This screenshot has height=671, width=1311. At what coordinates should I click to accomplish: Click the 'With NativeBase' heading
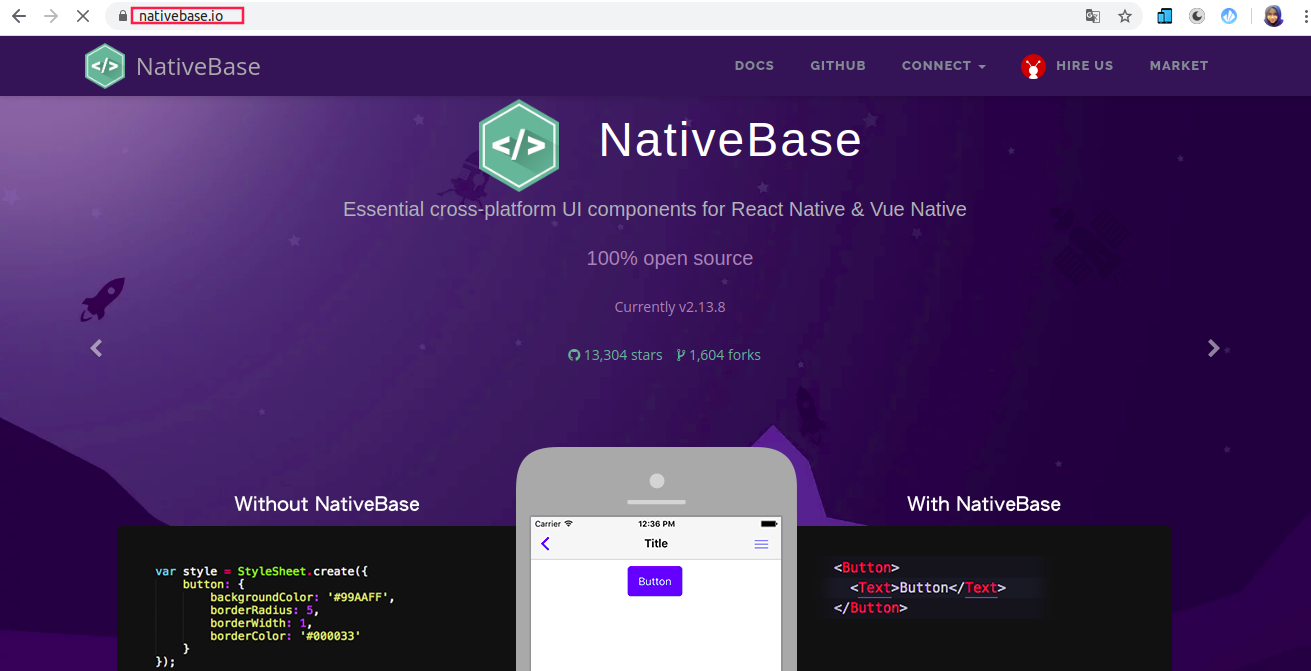pos(984,504)
